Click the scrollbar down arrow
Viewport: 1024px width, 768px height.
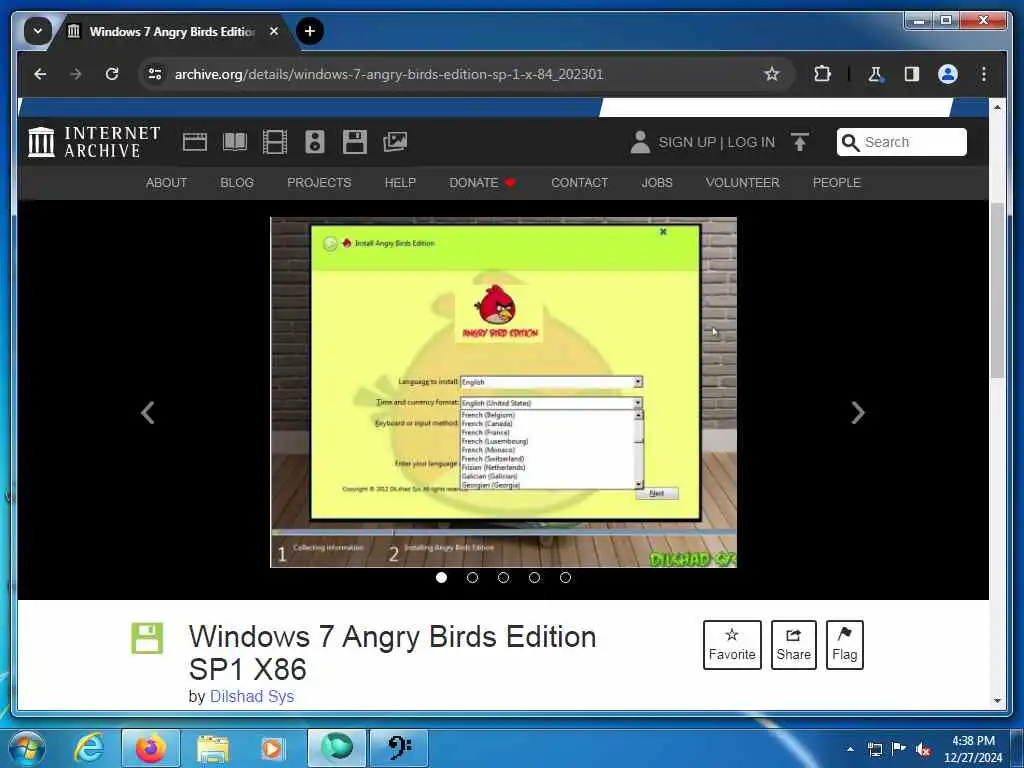click(997, 700)
